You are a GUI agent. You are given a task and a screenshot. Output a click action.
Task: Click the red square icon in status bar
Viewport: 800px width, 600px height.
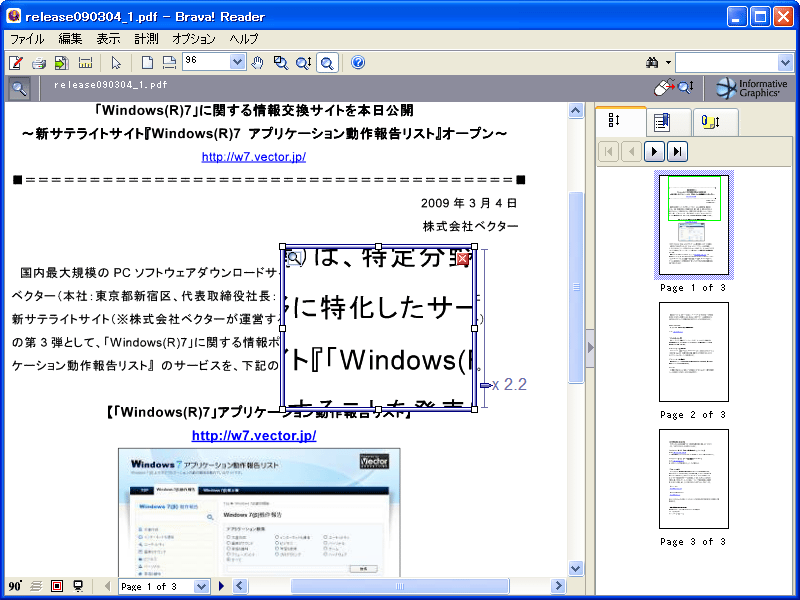57,586
